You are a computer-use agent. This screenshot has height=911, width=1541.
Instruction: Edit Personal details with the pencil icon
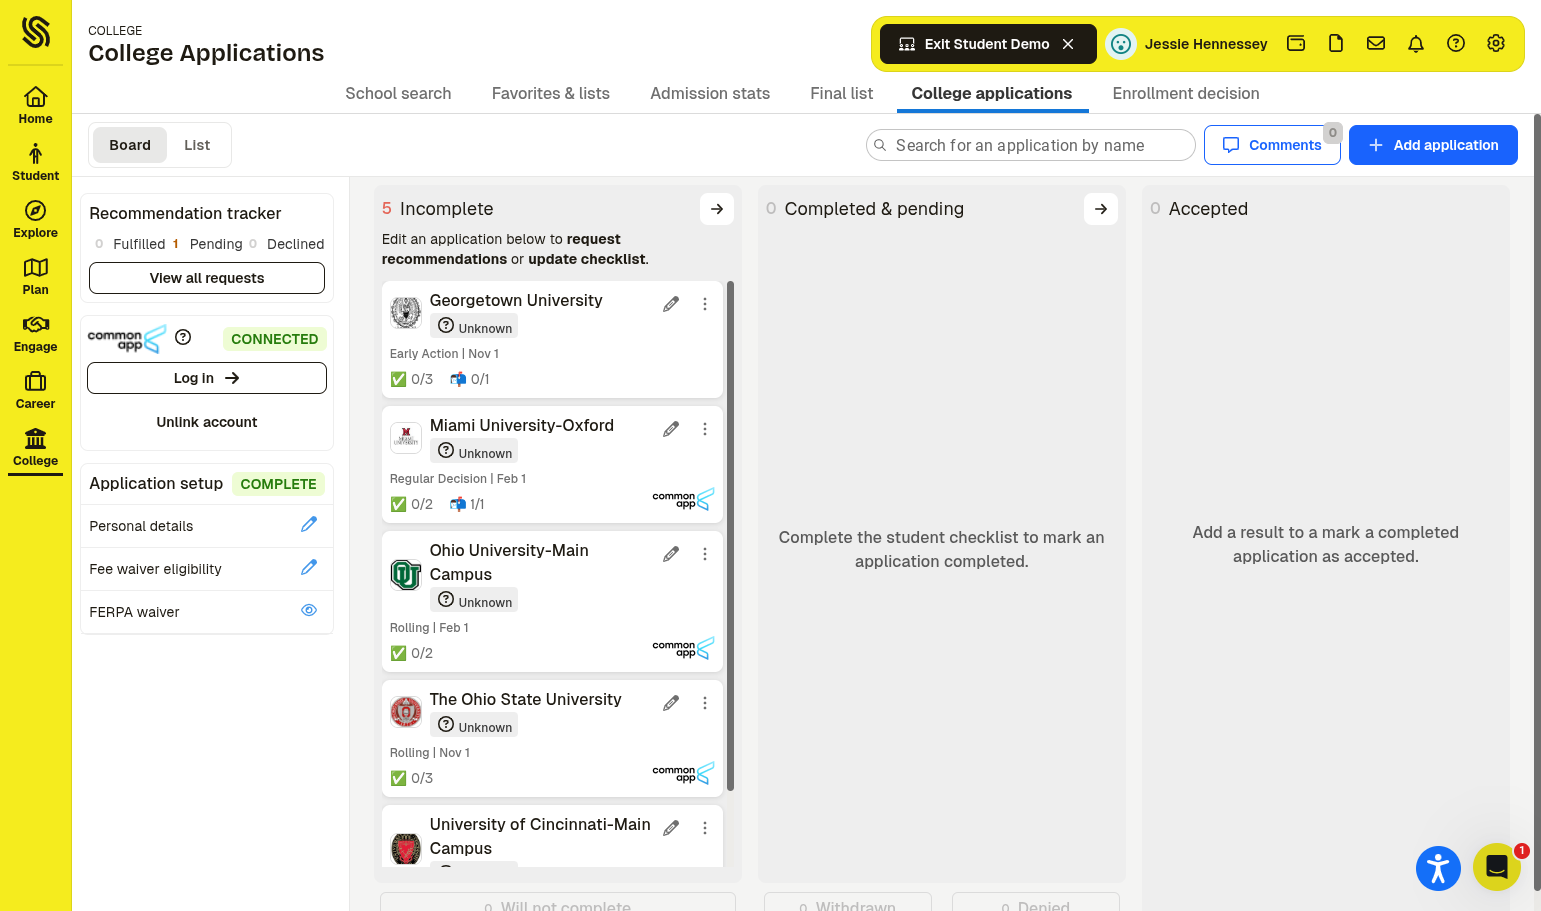(309, 524)
